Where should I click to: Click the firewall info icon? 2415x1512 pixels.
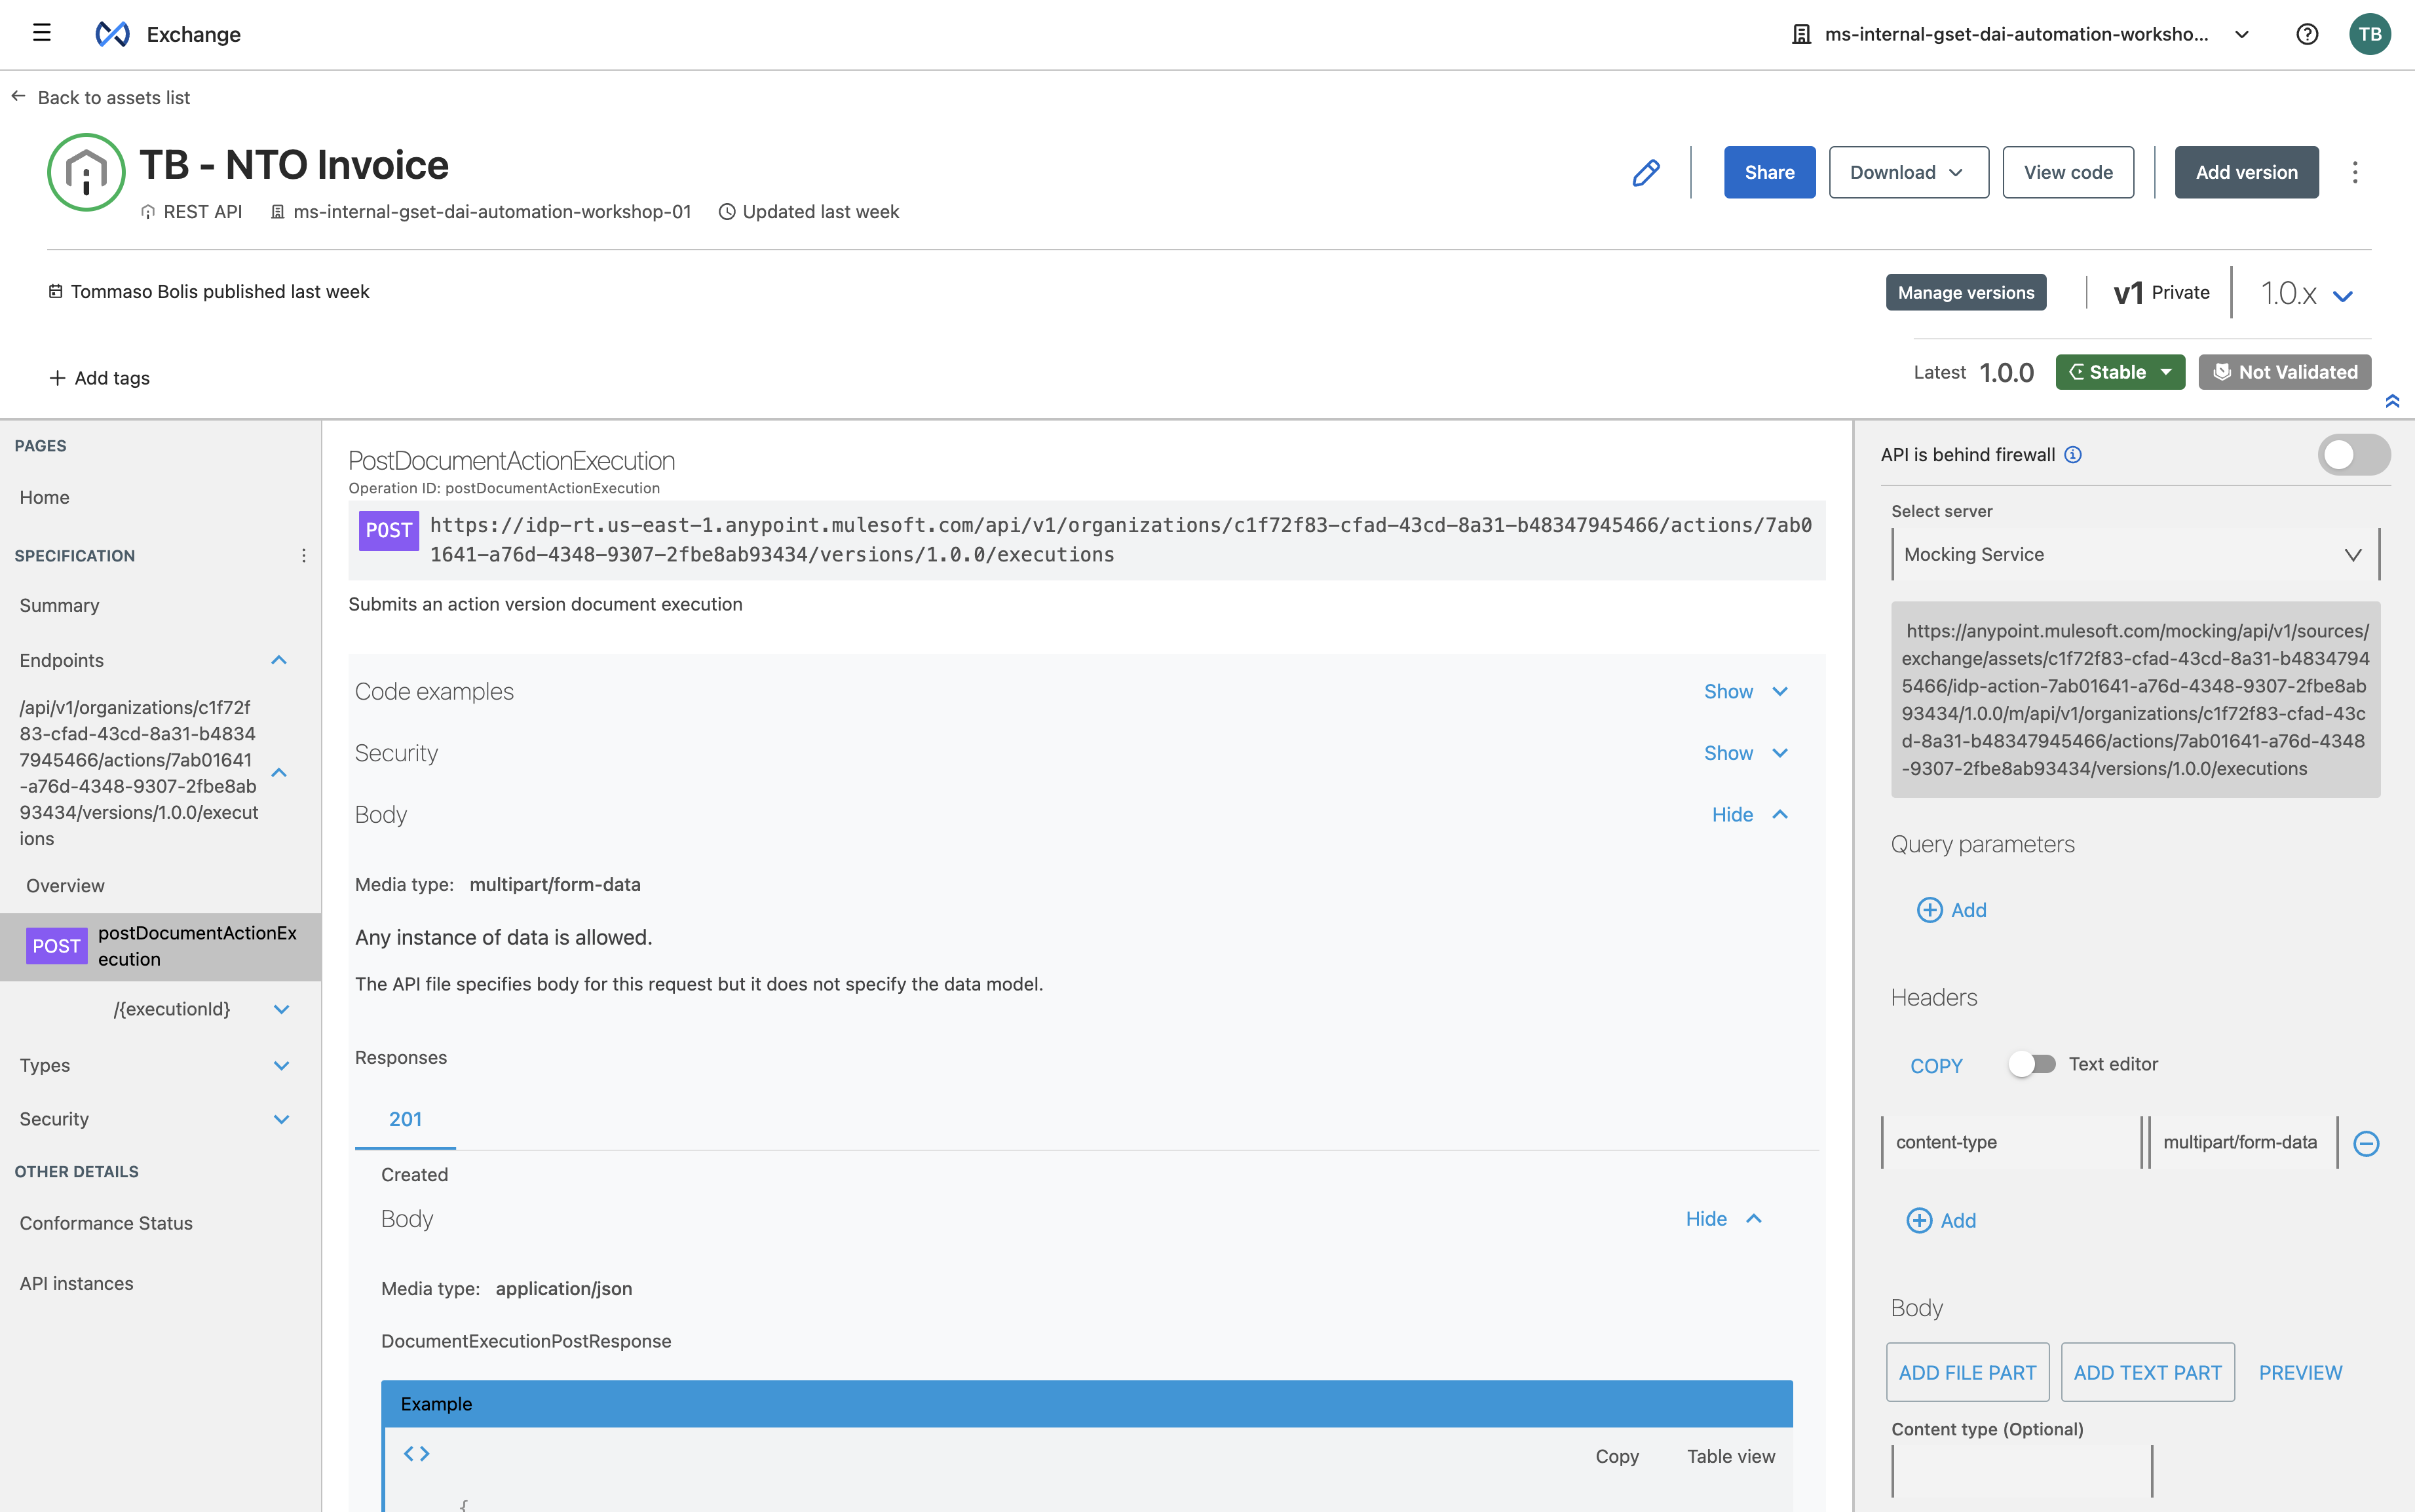2073,455
